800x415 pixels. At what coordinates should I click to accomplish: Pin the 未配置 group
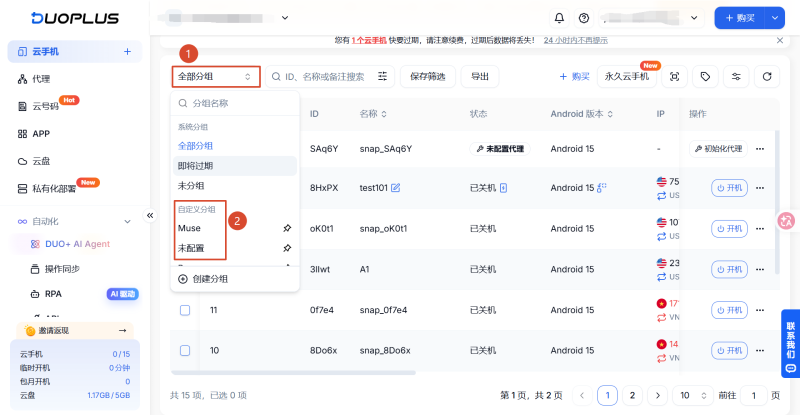[x=287, y=248]
